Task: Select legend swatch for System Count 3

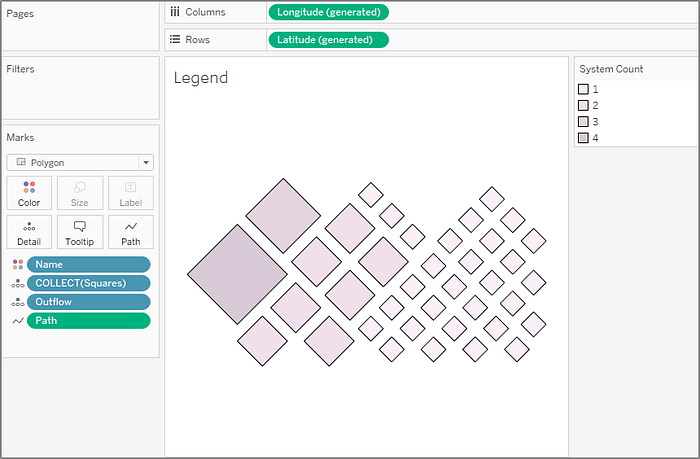Action: pyautogui.click(x=583, y=121)
